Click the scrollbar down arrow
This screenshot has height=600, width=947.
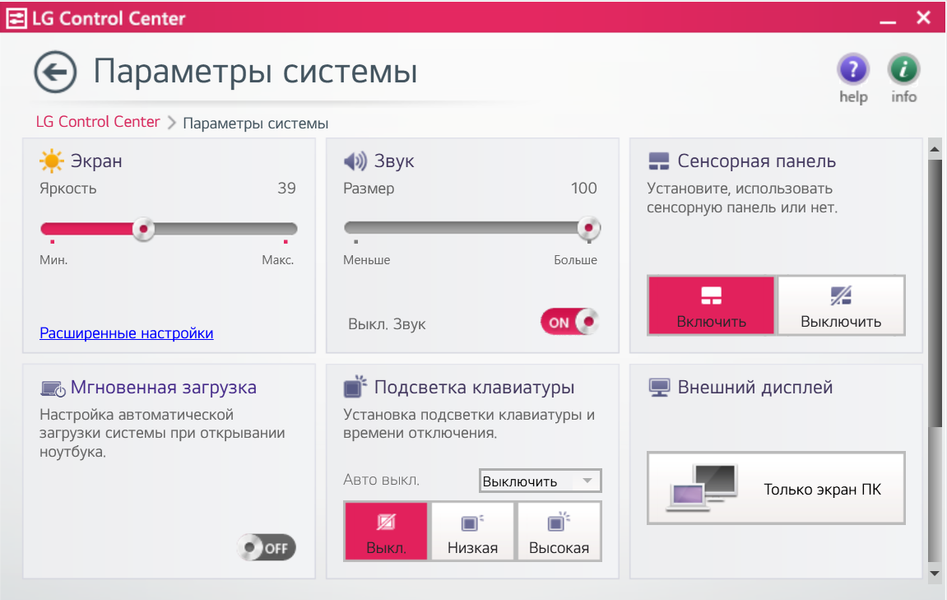pyautogui.click(x=934, y=573)
